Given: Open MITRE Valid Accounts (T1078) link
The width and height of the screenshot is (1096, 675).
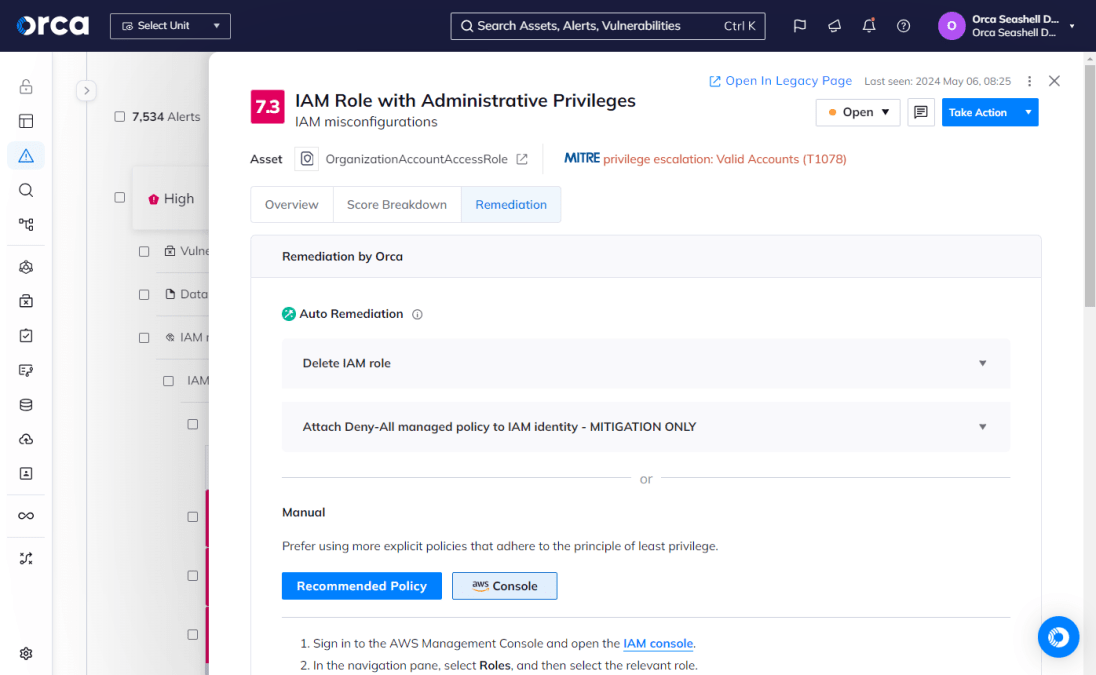Looking at the screenshot, I should click(725, 159).
